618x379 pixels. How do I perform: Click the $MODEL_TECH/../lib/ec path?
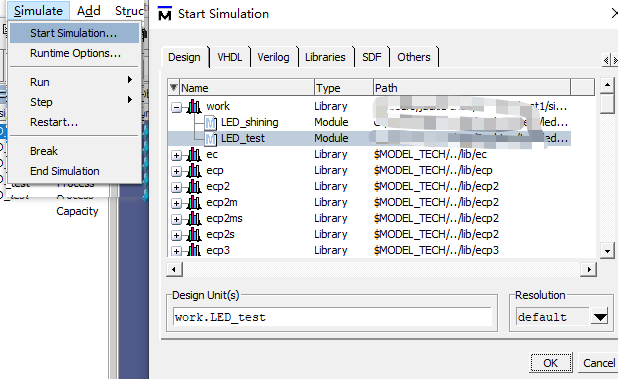click(430, 154)
